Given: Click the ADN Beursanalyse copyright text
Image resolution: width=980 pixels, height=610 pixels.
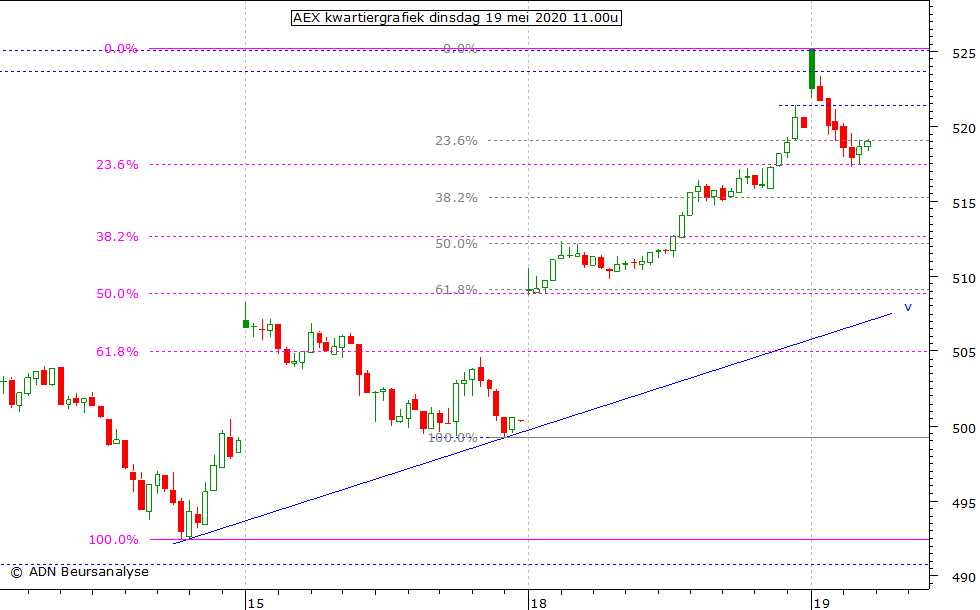Looking at the screenshot, I should click(x=80, y=571).
